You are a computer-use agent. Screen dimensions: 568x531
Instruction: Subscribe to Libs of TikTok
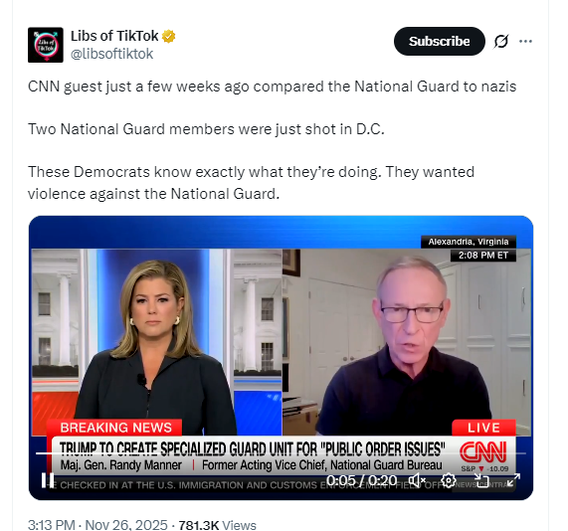click(x=439, y=41)
